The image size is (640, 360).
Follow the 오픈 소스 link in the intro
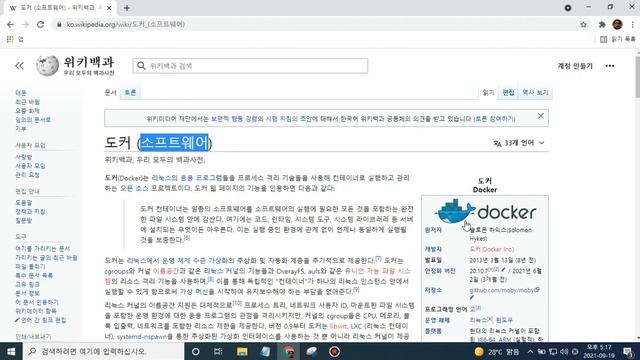(134, 188)
